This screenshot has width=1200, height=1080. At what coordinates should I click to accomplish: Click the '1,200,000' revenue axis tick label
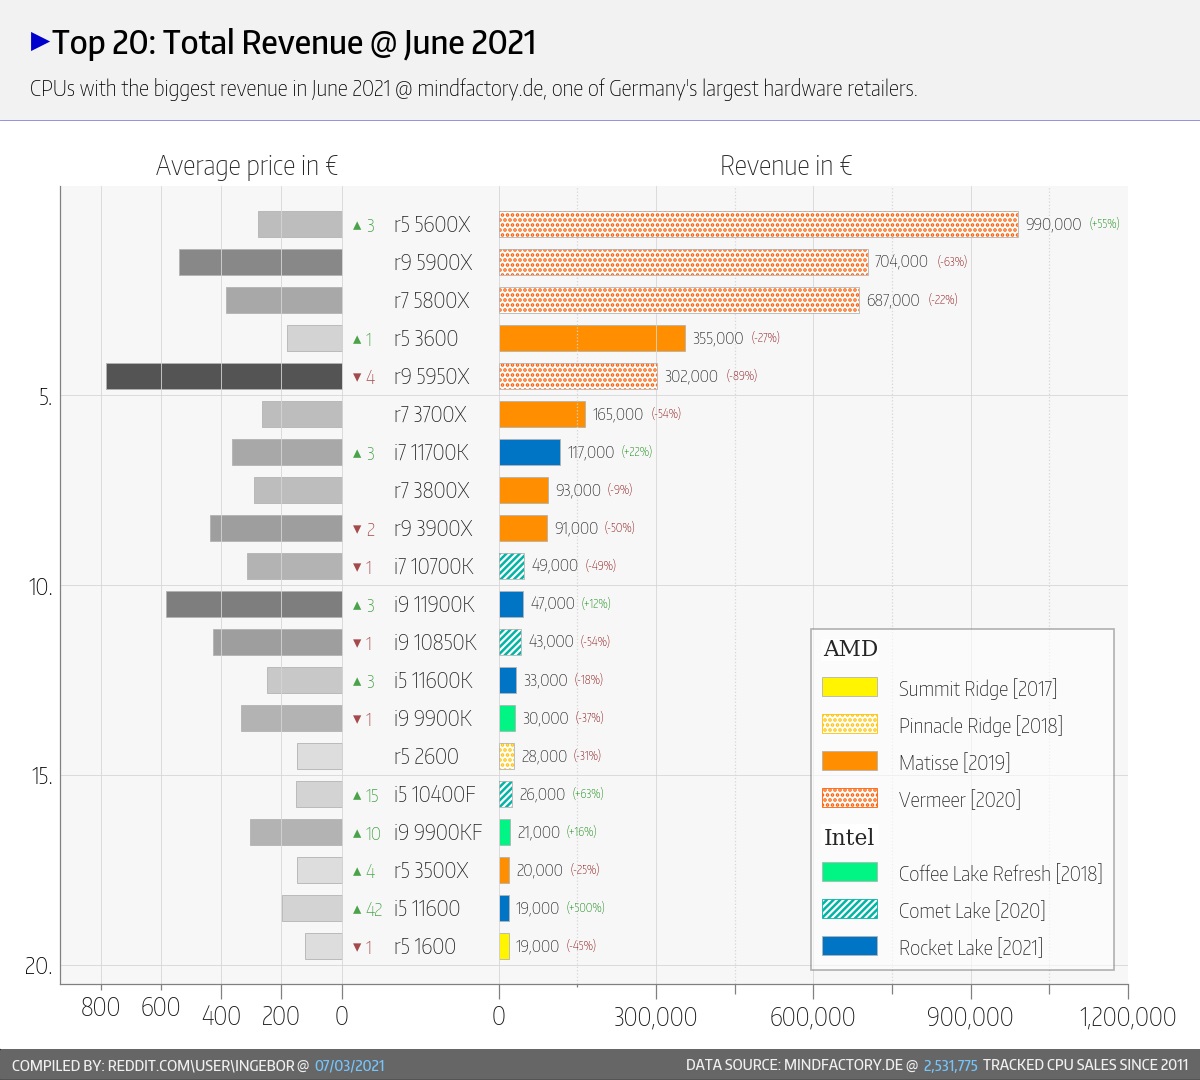point(1128,1017)
